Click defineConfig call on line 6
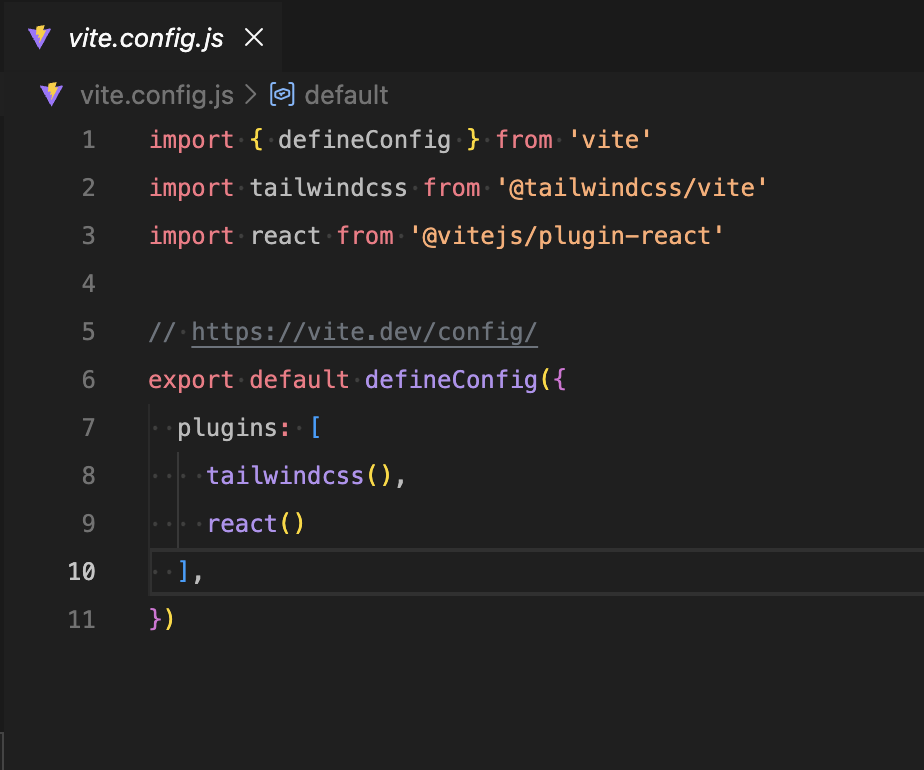 click(451, 380)
